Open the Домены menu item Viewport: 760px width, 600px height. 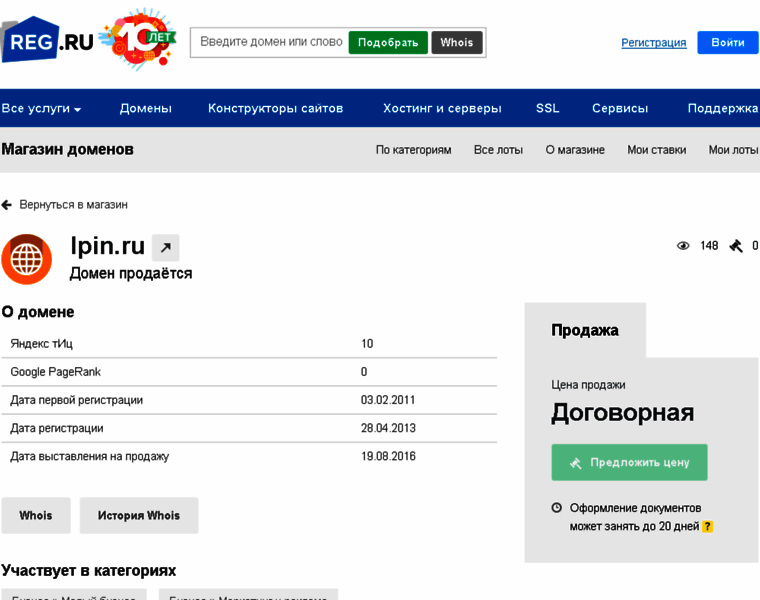click(x=145, y=109)
